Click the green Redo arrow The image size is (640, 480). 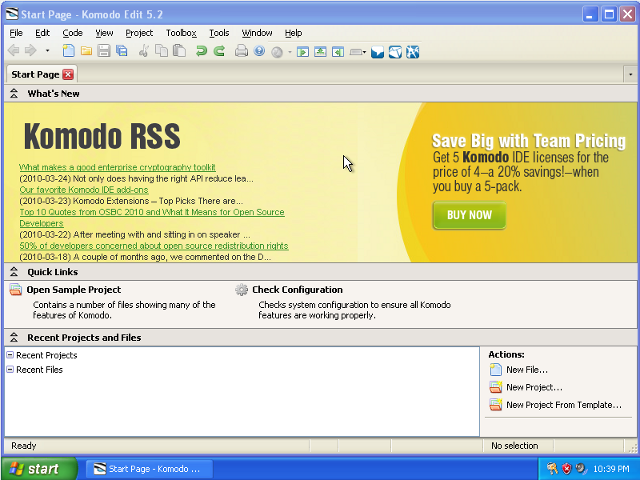point(219,51)
